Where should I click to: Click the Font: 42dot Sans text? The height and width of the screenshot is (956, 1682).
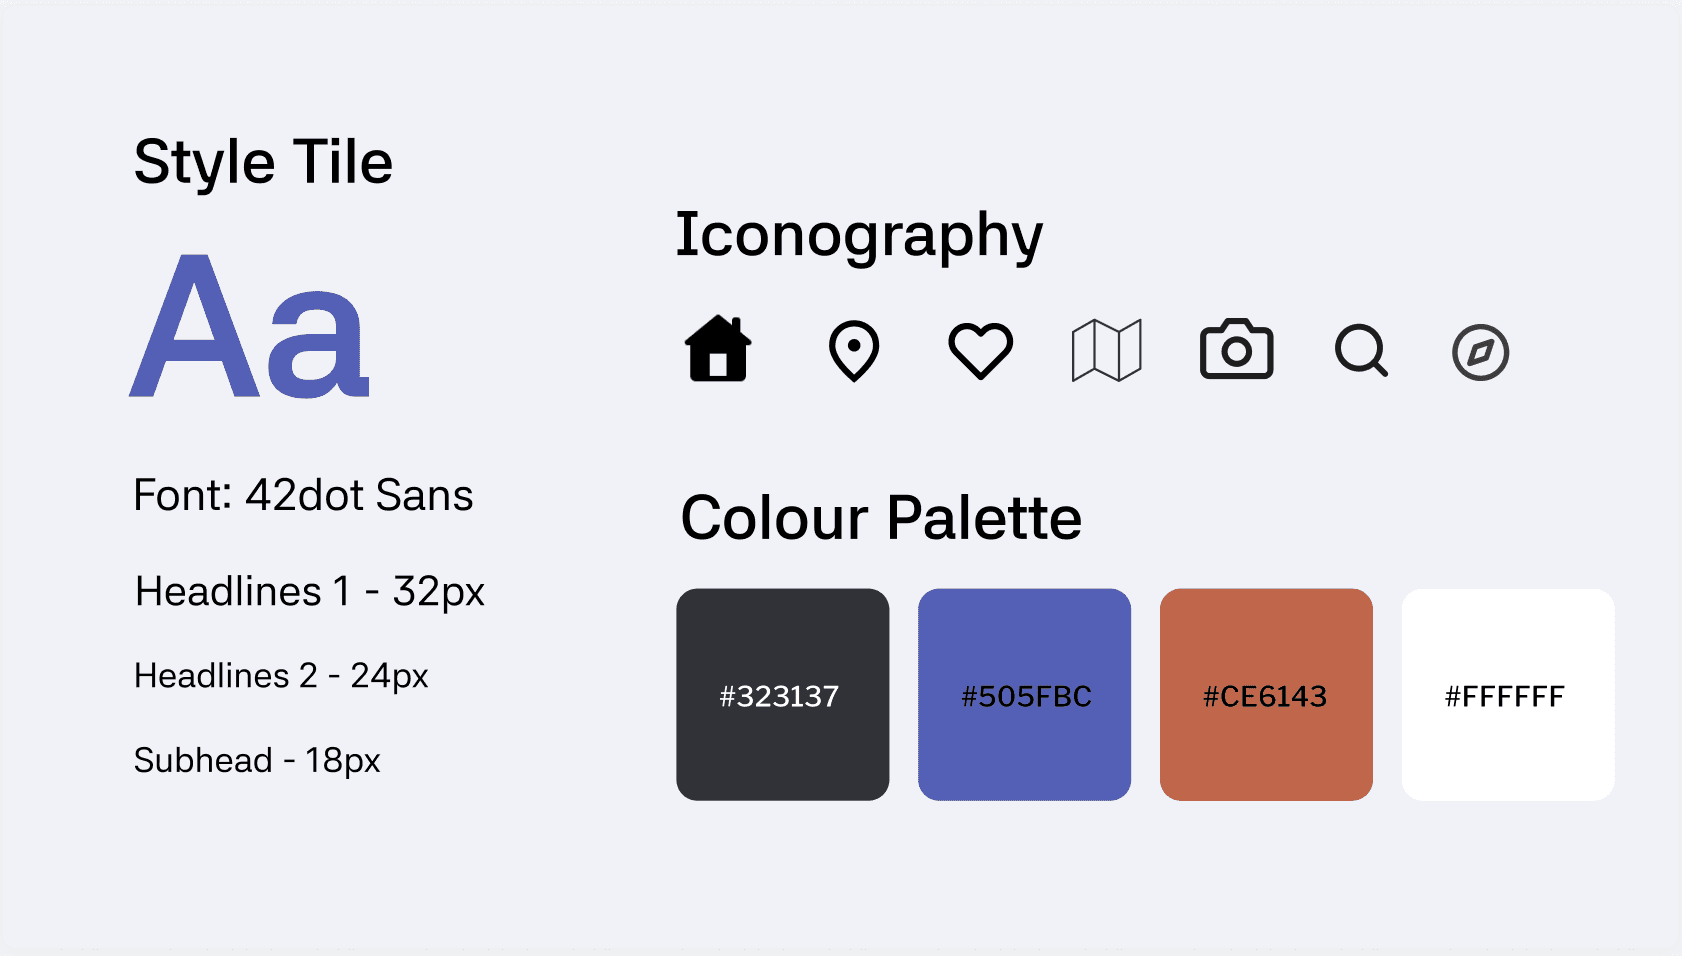click(x=303, y=495)
